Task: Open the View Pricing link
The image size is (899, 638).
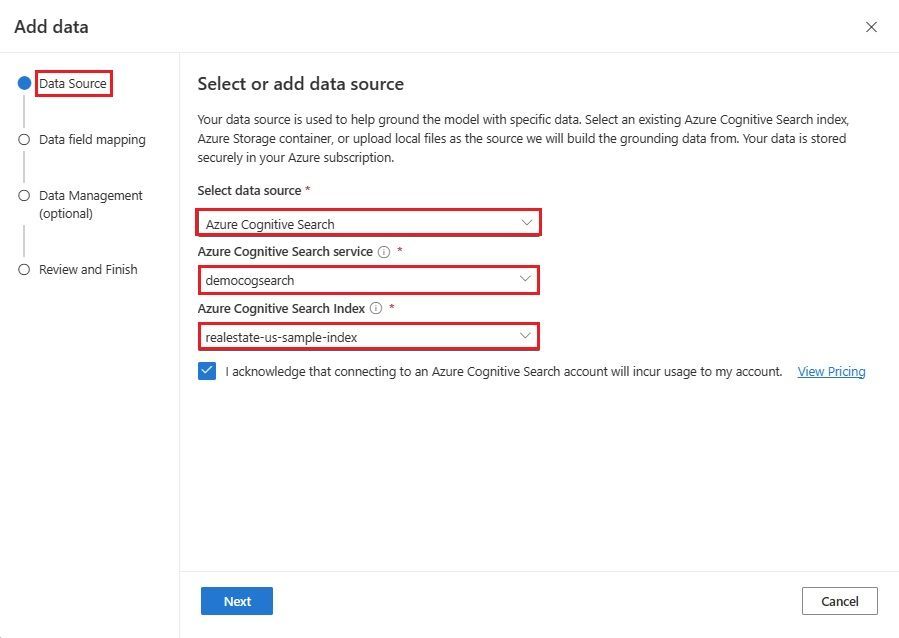Action: pos(831,372)
